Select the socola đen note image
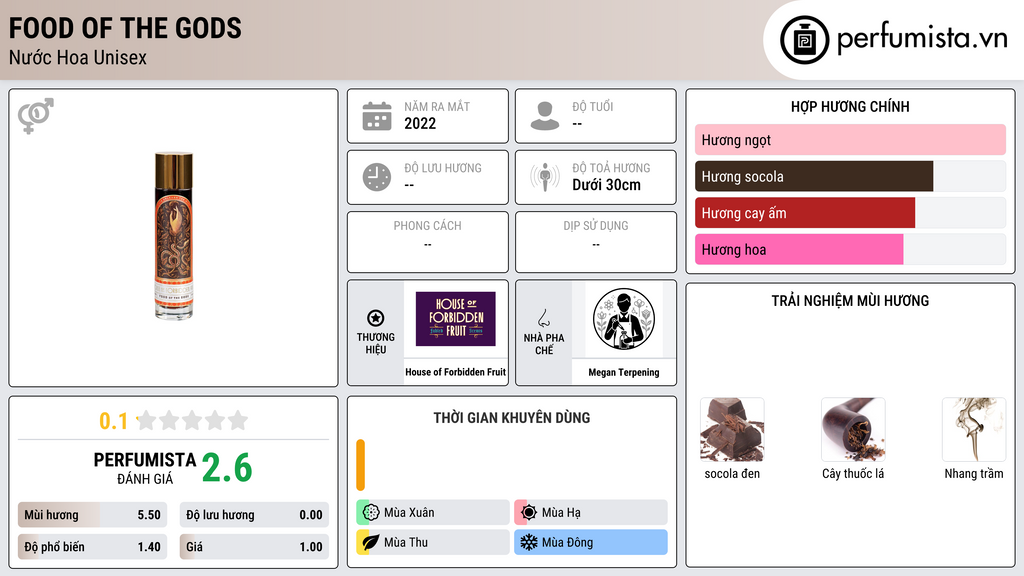 (732, 429)
